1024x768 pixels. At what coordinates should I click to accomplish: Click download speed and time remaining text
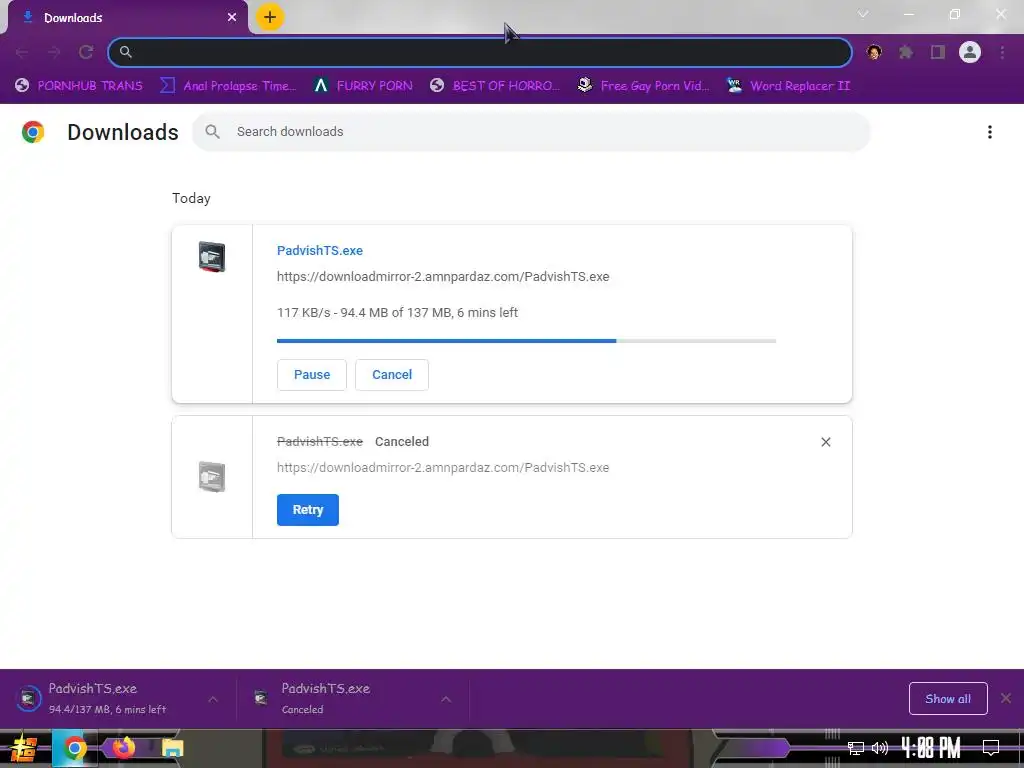point(397,313)
